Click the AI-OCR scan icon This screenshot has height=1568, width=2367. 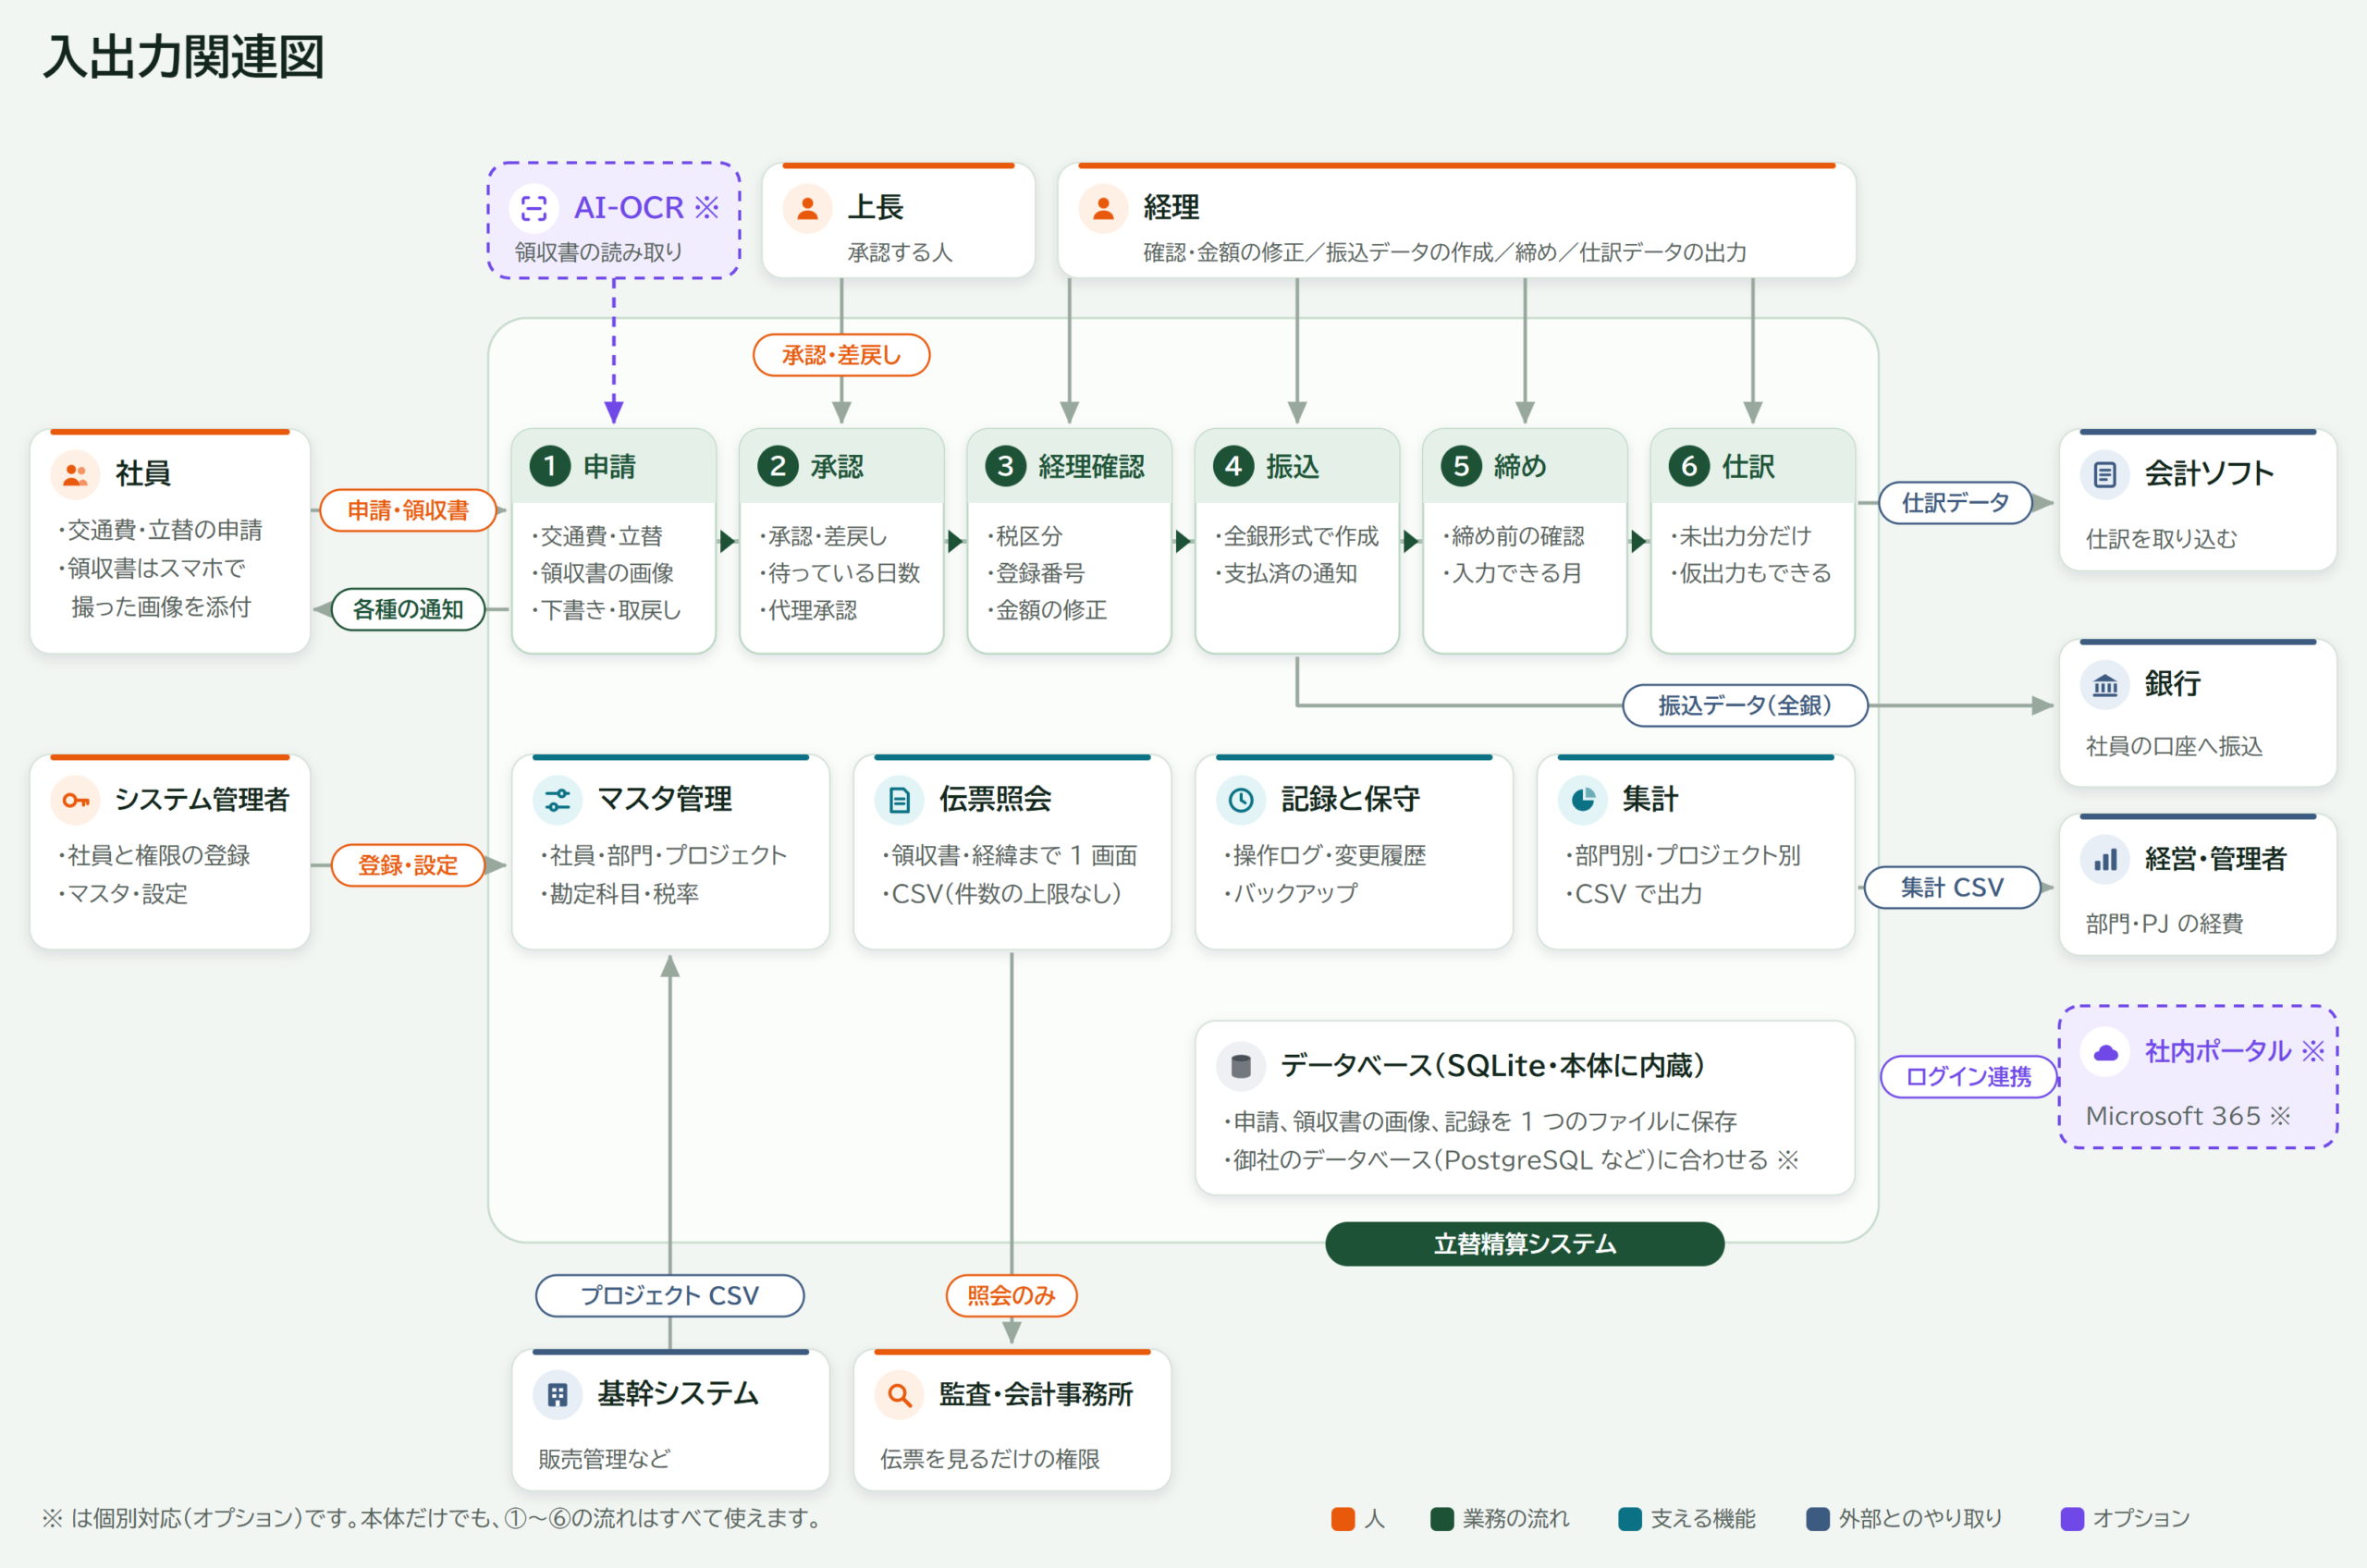click(534, 208)
